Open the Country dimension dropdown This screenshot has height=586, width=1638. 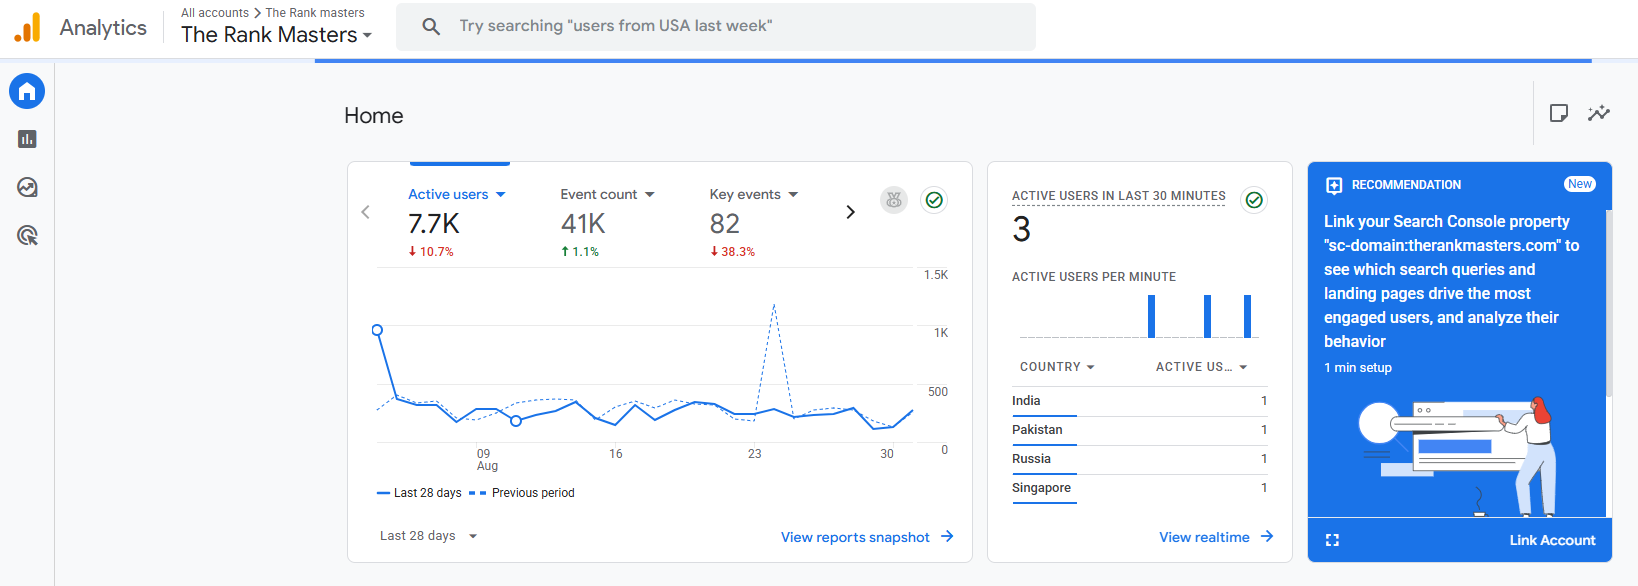coord(1057,367)
